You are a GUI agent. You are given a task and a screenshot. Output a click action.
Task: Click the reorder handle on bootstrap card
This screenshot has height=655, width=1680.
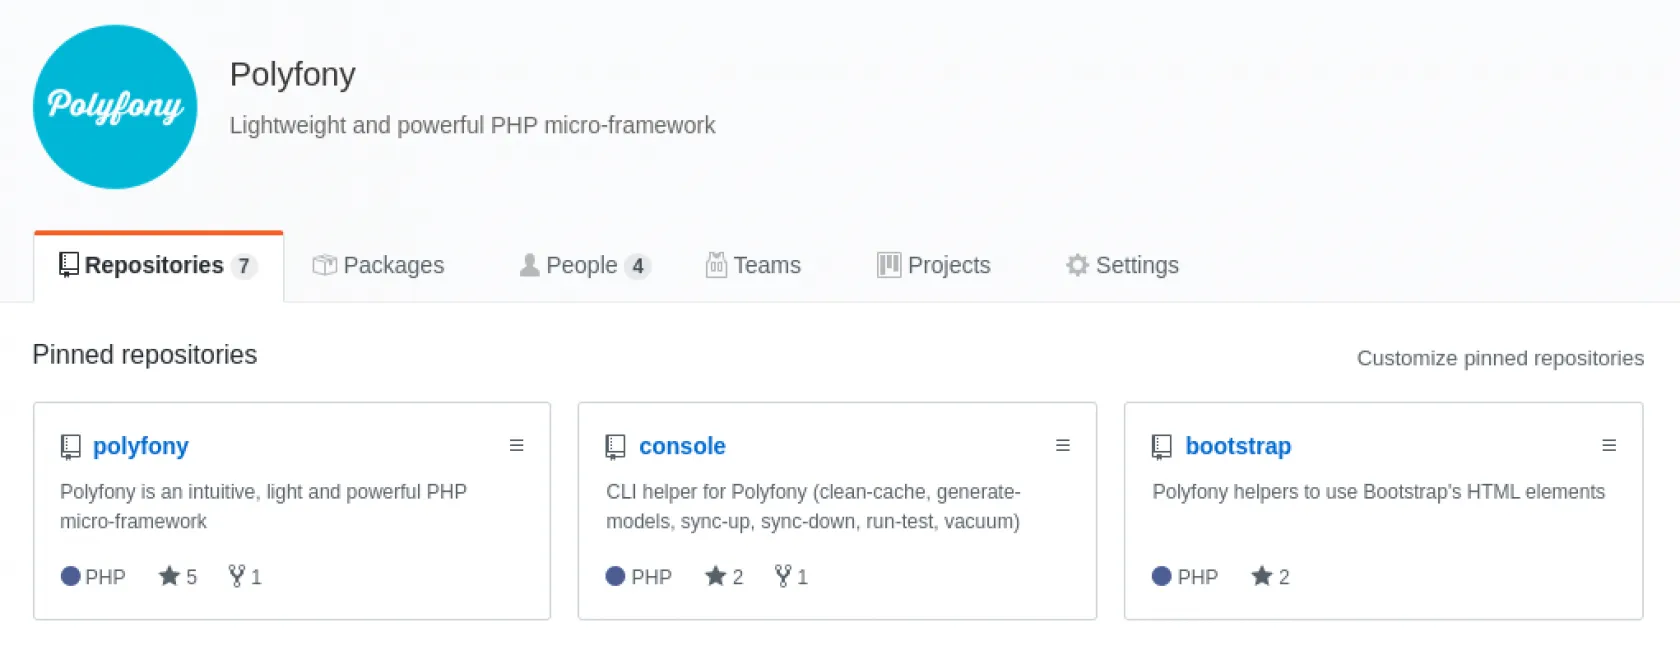coord(1608,446)
